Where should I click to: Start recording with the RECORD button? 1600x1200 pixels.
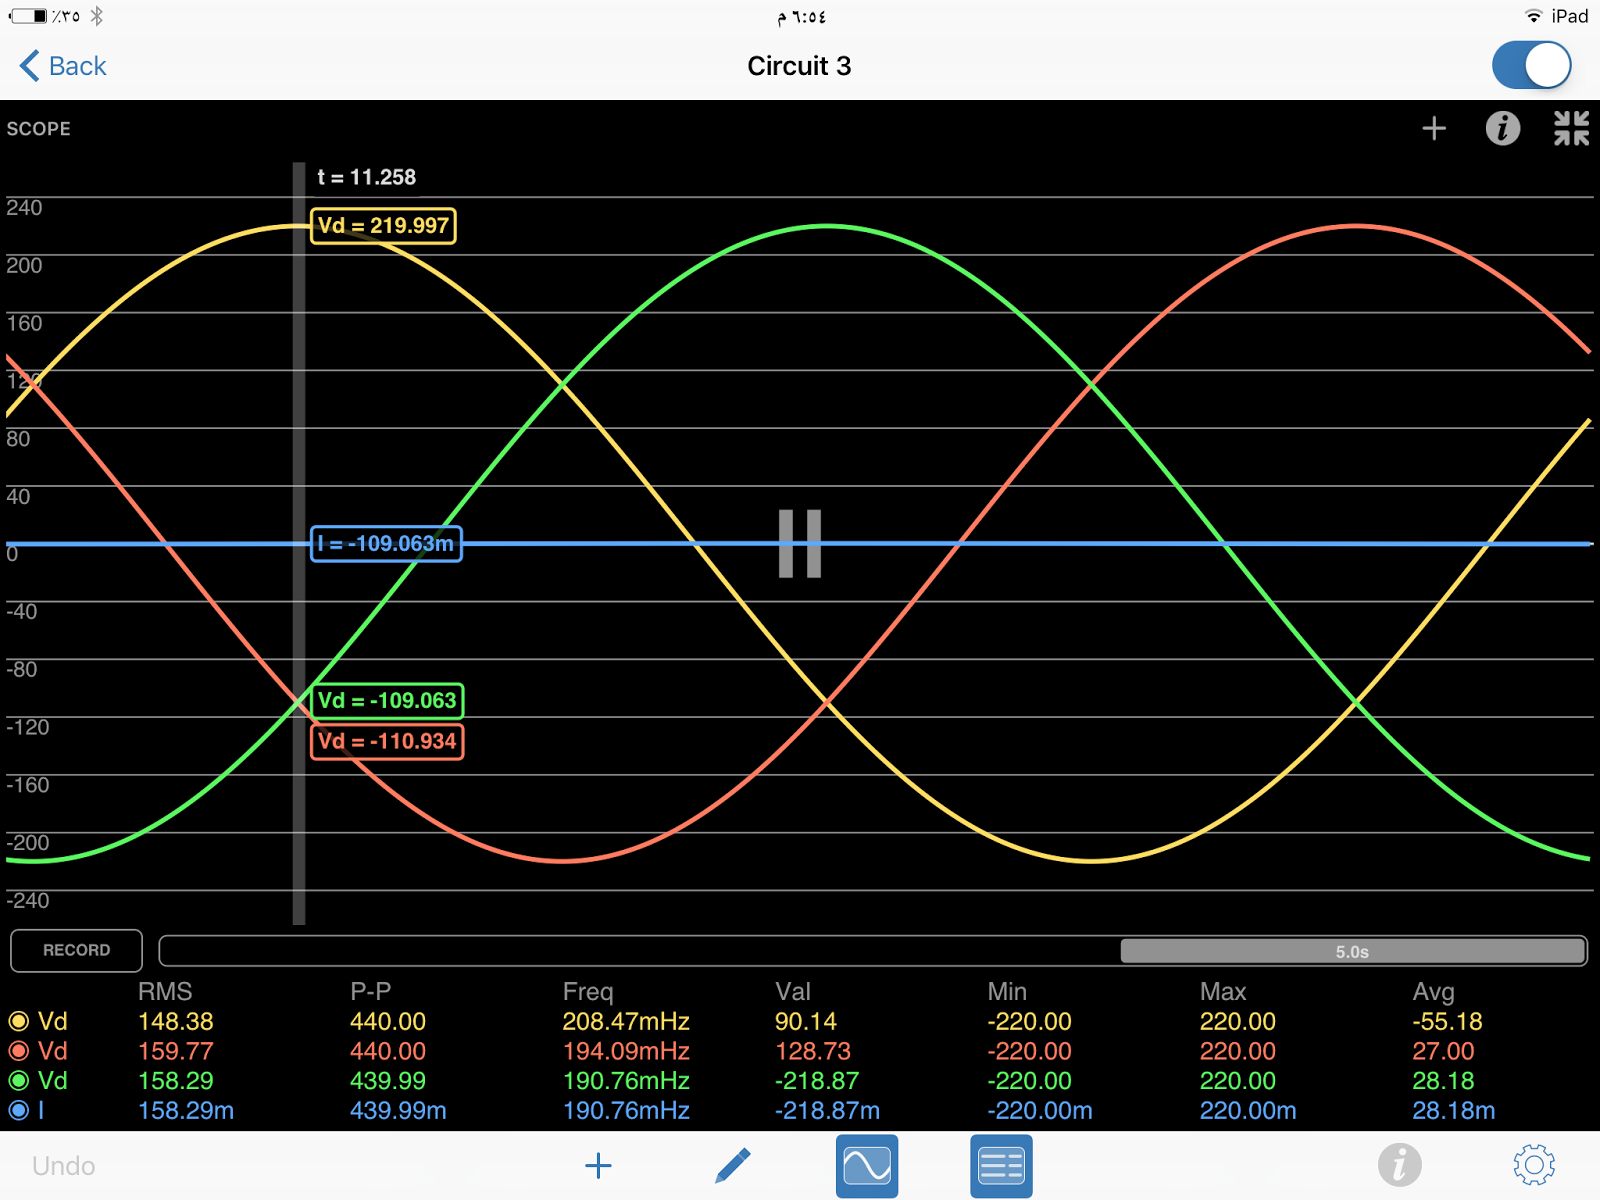[x=75, y=950]
